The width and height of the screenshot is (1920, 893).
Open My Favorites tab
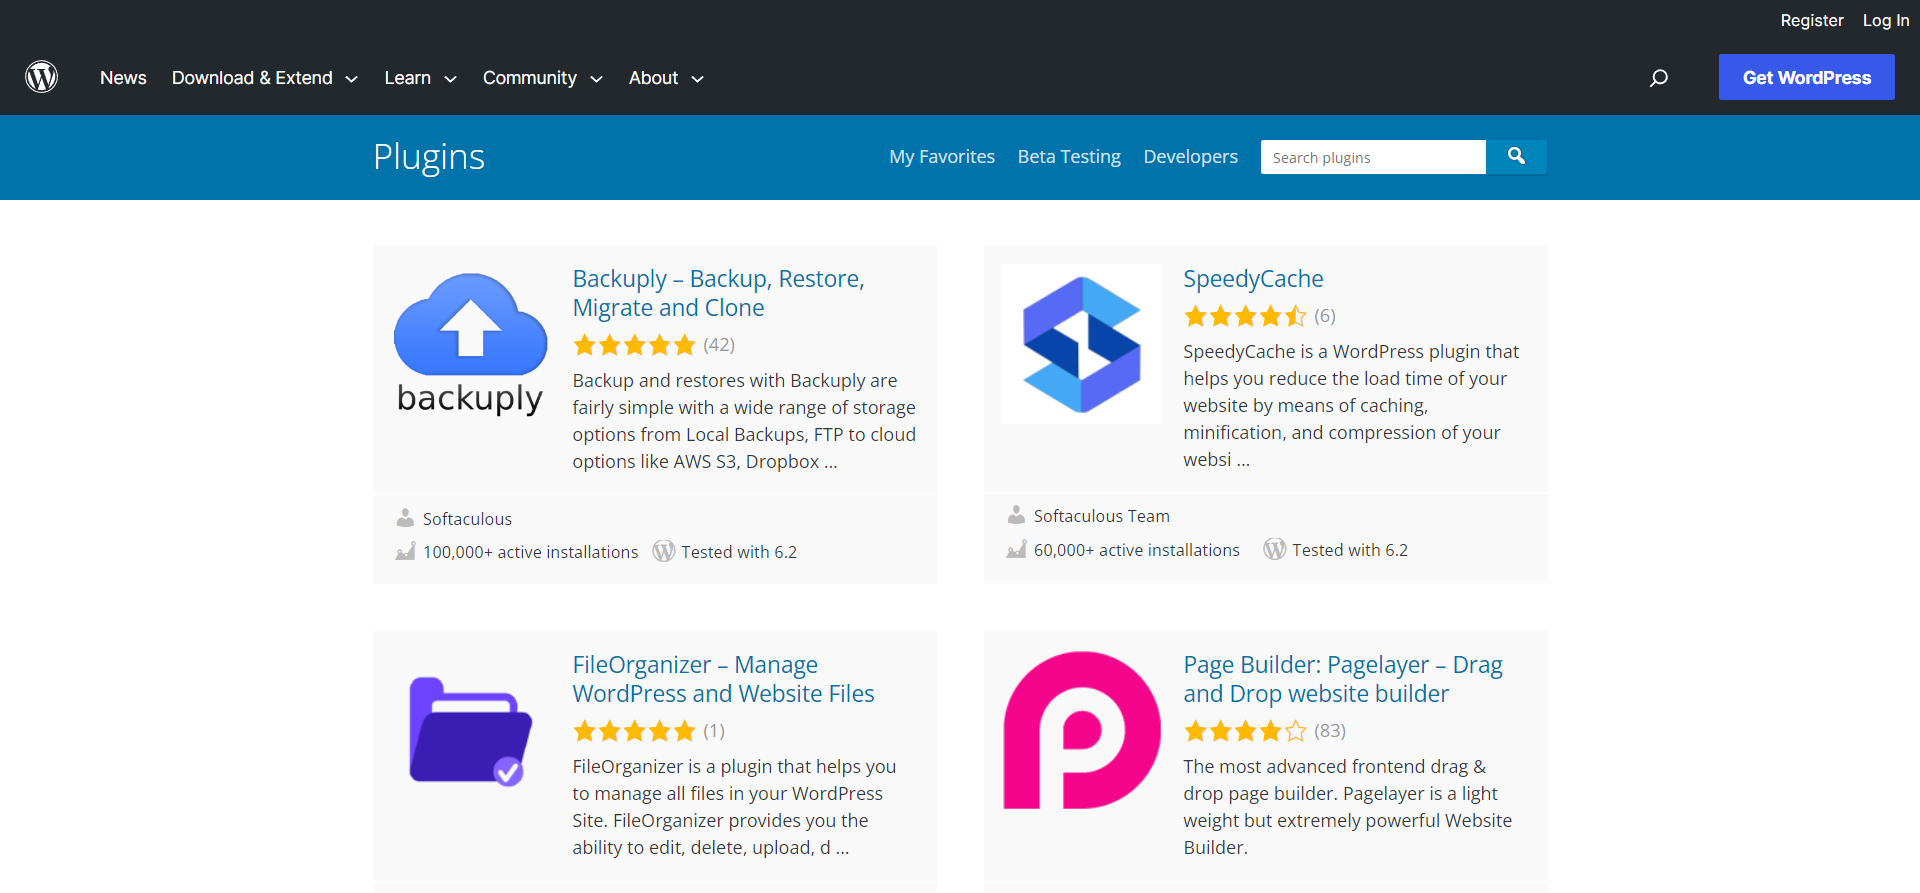point(942,157)
